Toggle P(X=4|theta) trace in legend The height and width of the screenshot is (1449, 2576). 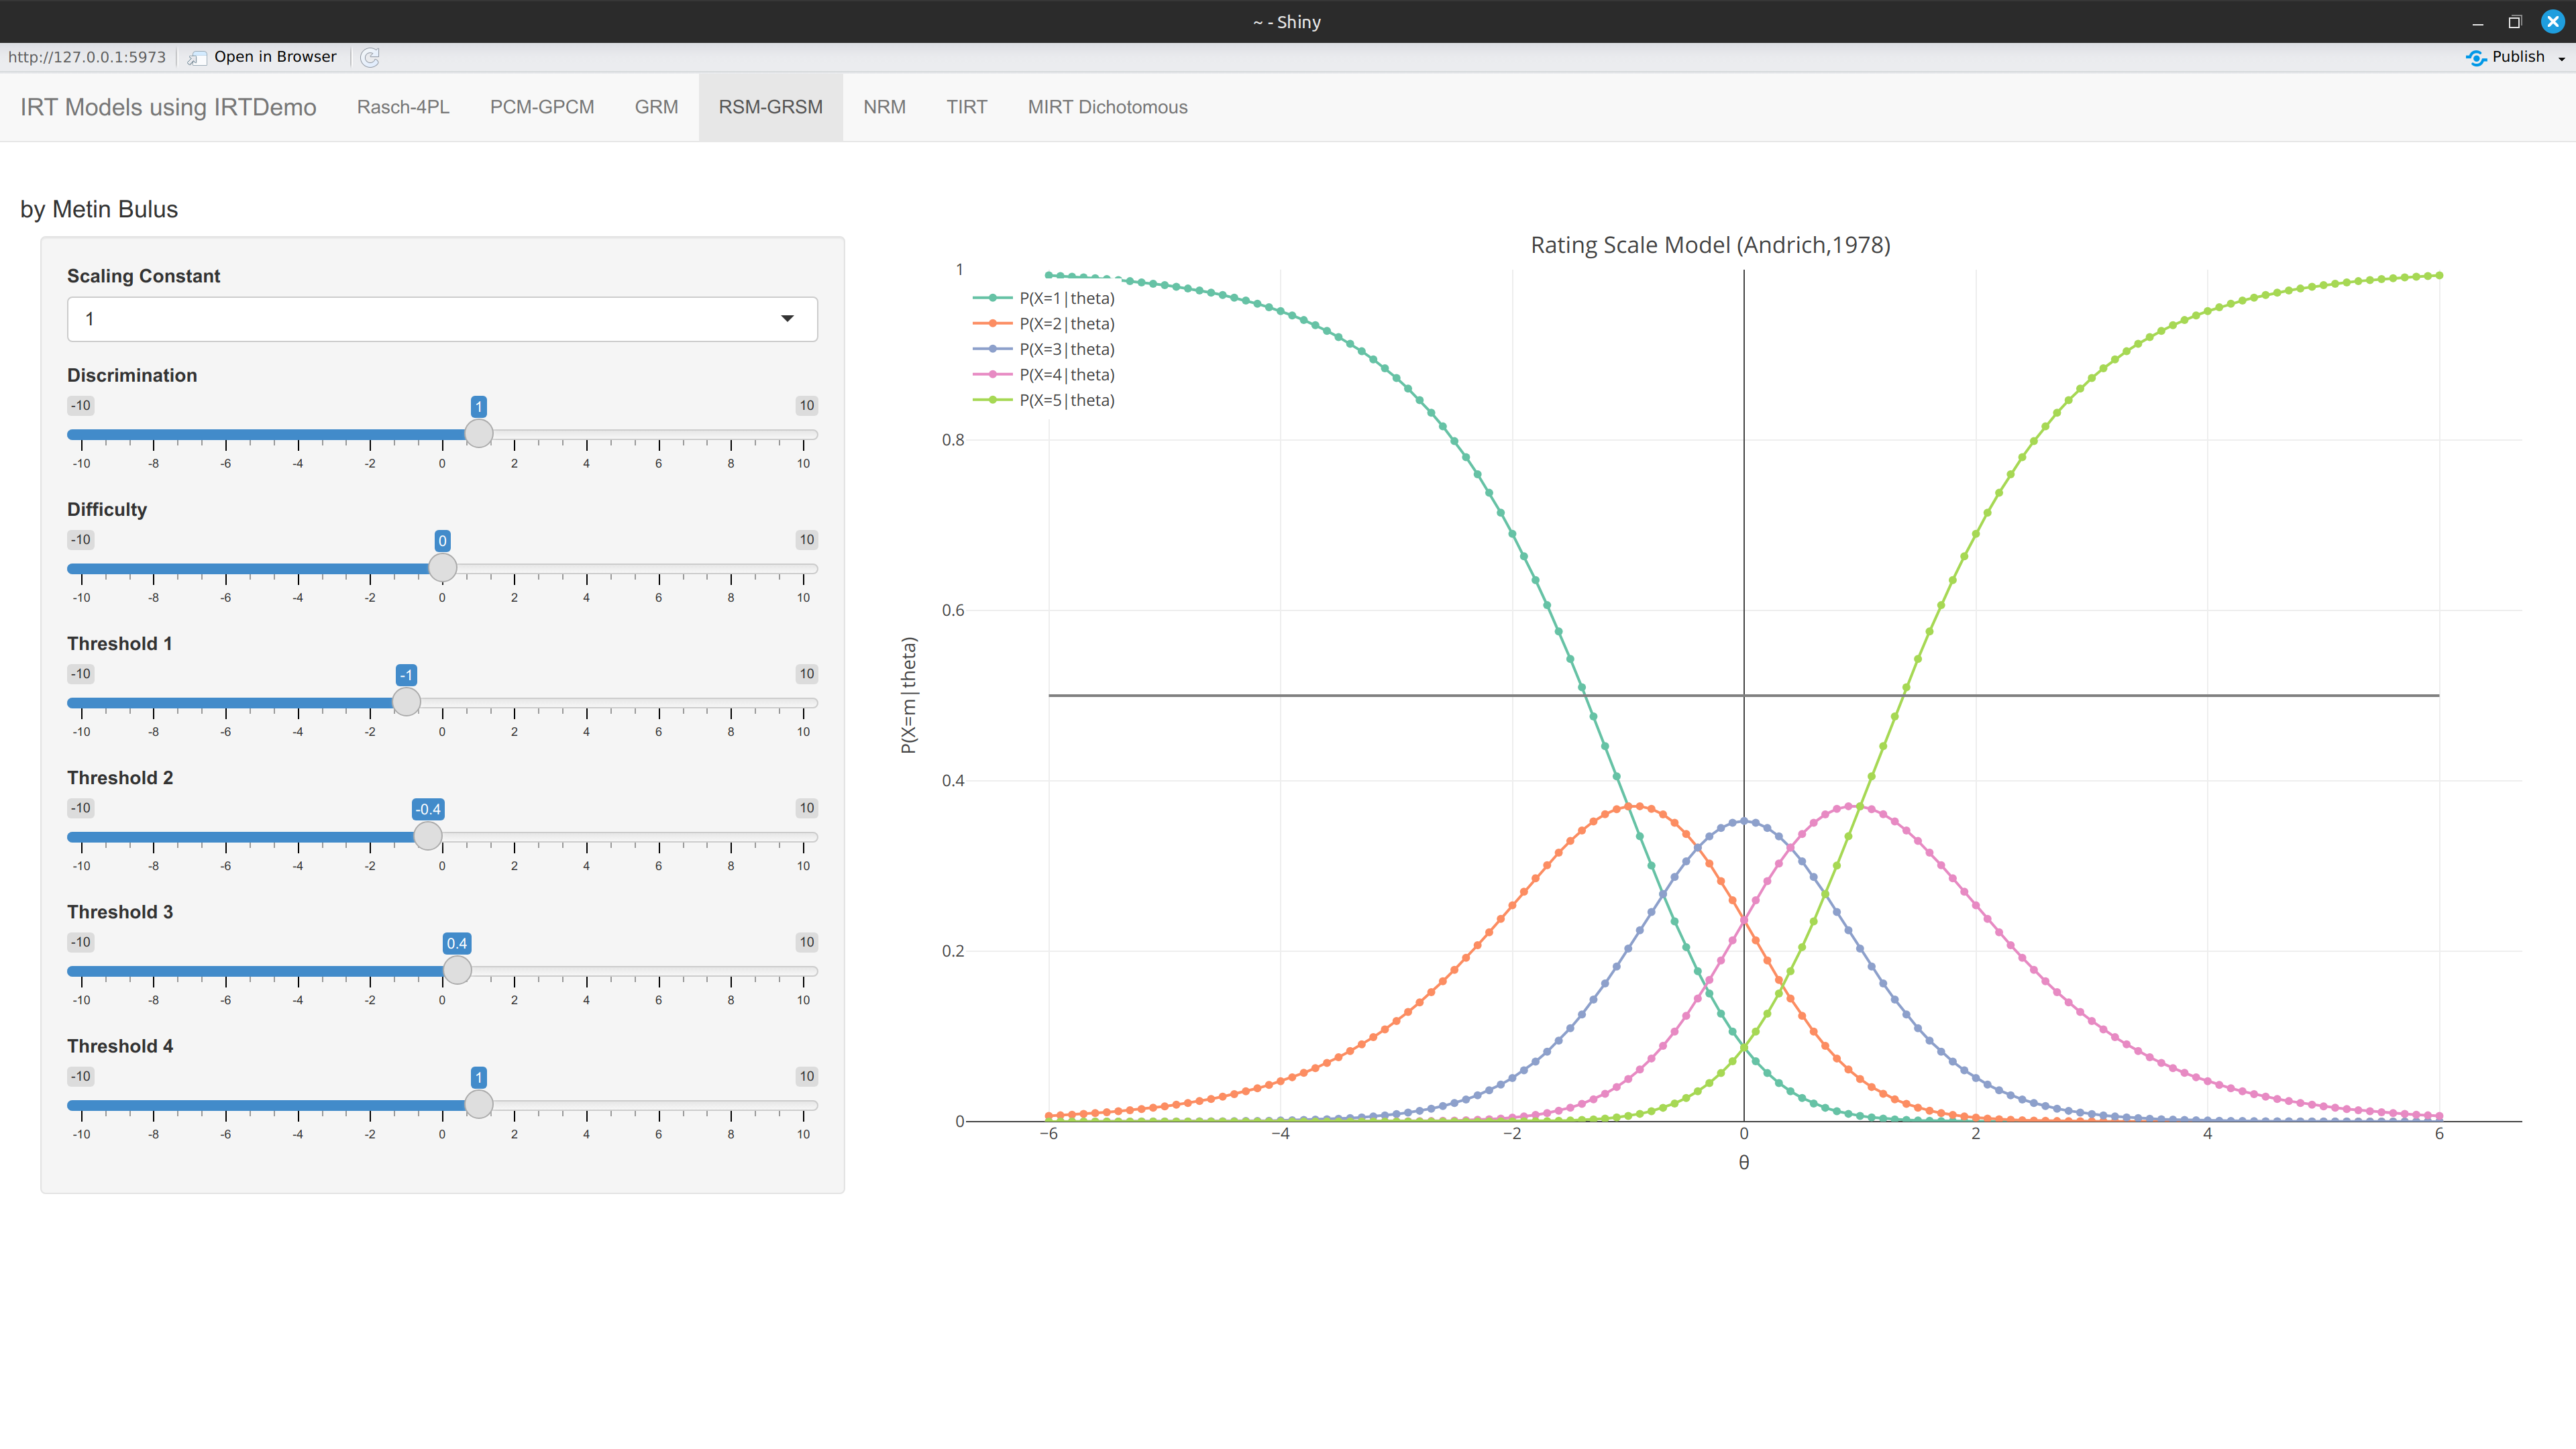click(x=1044, y=375)
